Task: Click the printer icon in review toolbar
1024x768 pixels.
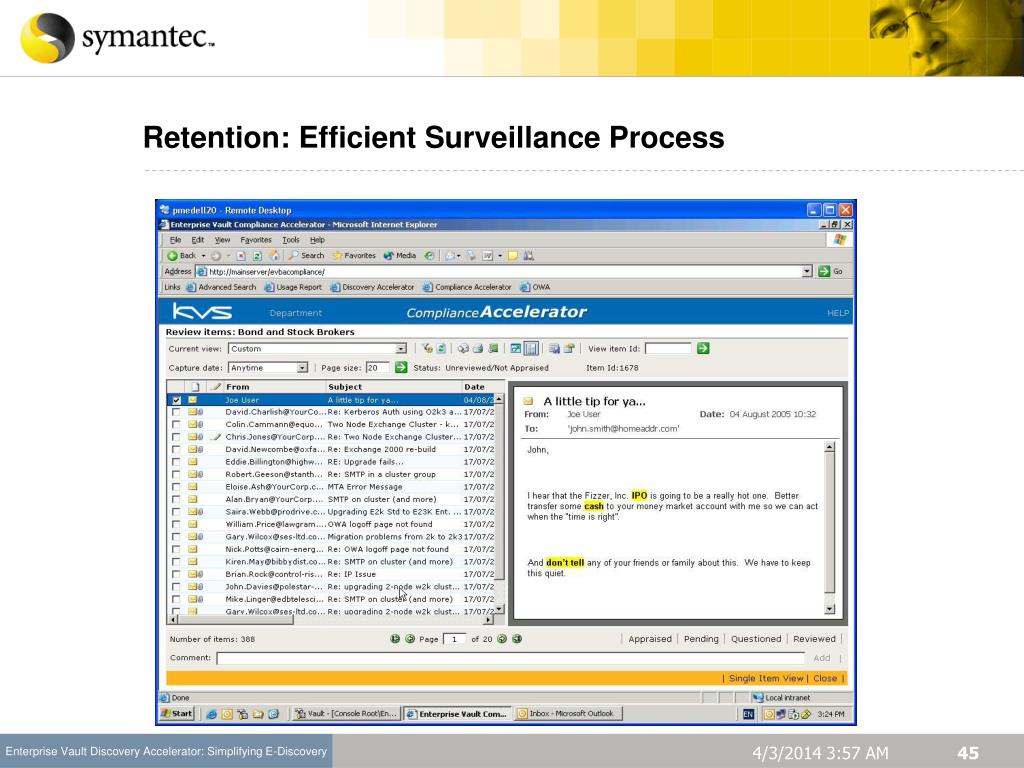Action: [x=477, y=349]
